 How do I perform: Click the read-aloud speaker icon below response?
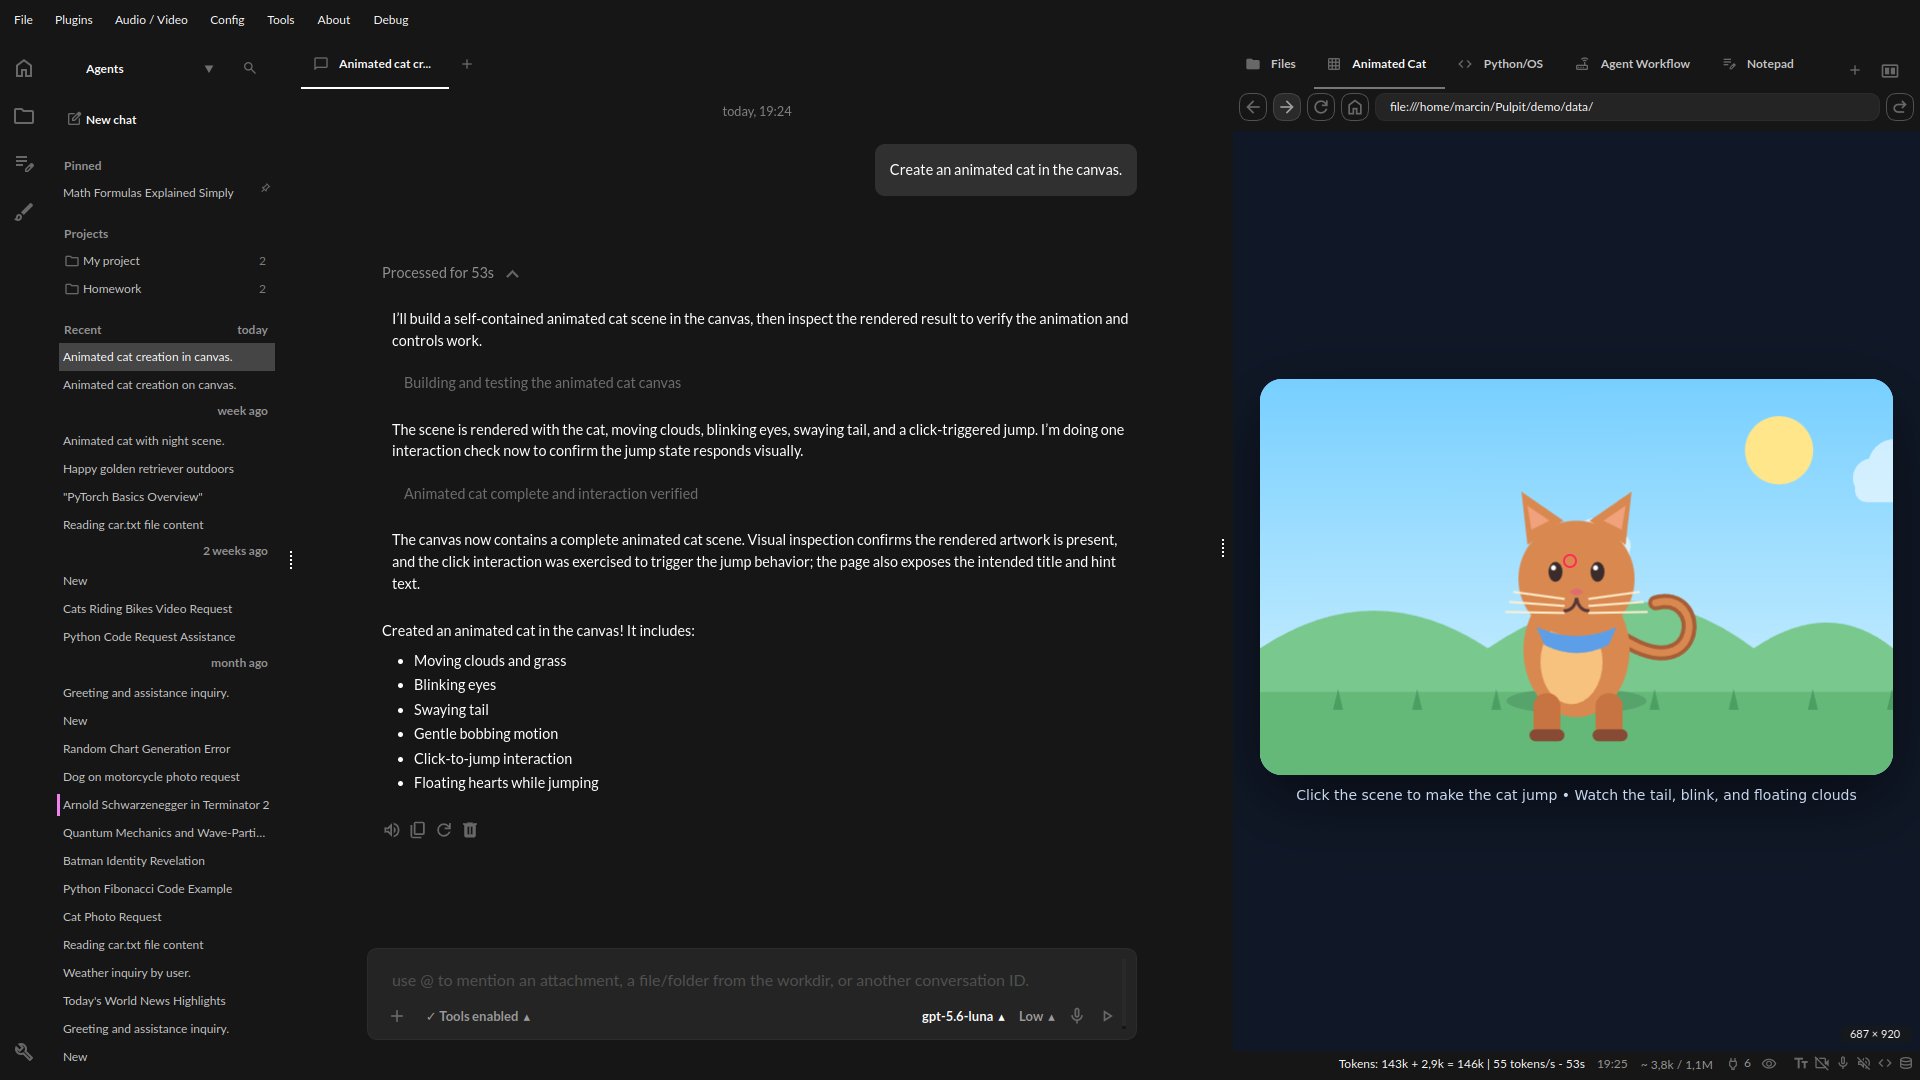[x=392, y=830]
